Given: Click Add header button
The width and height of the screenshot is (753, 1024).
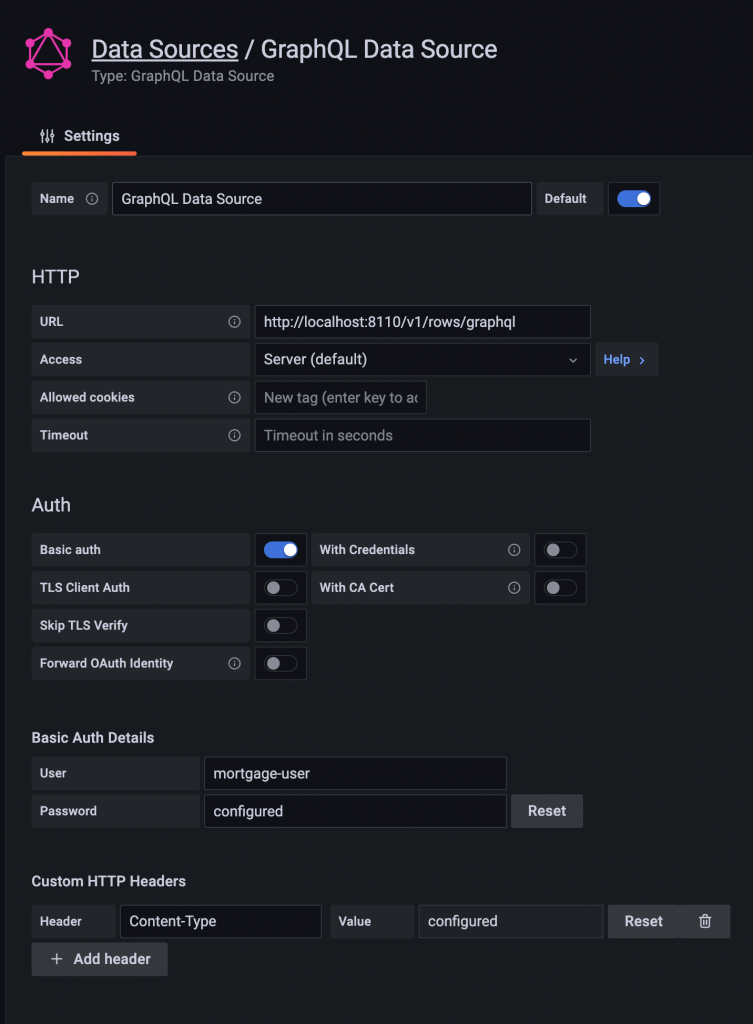Looking at the screenshot, I should [x=99, y=959].
